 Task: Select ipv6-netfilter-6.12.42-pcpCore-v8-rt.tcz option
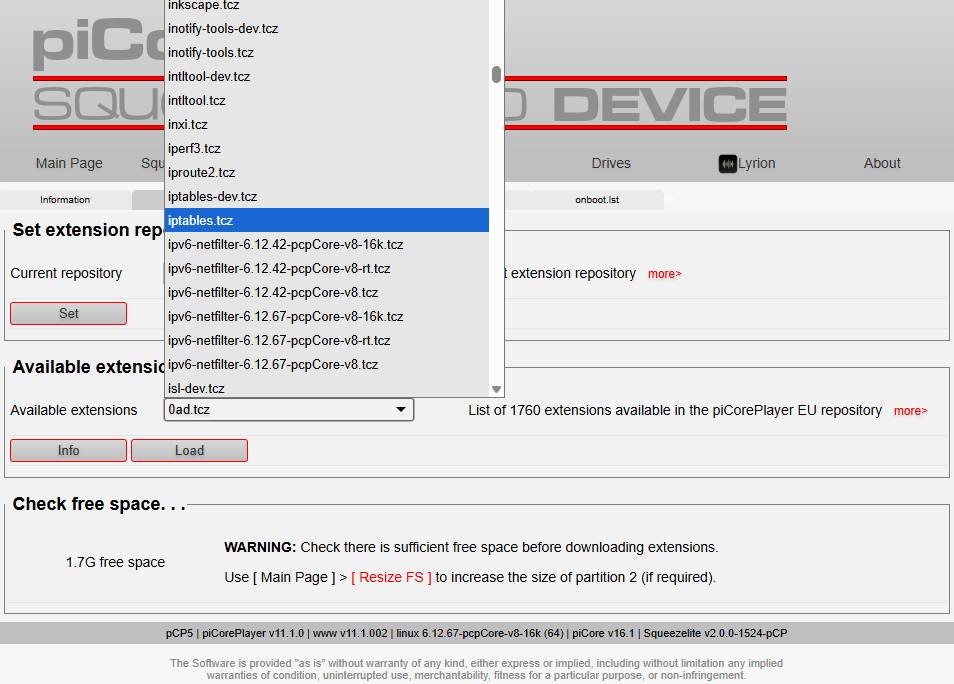(327, 268)
